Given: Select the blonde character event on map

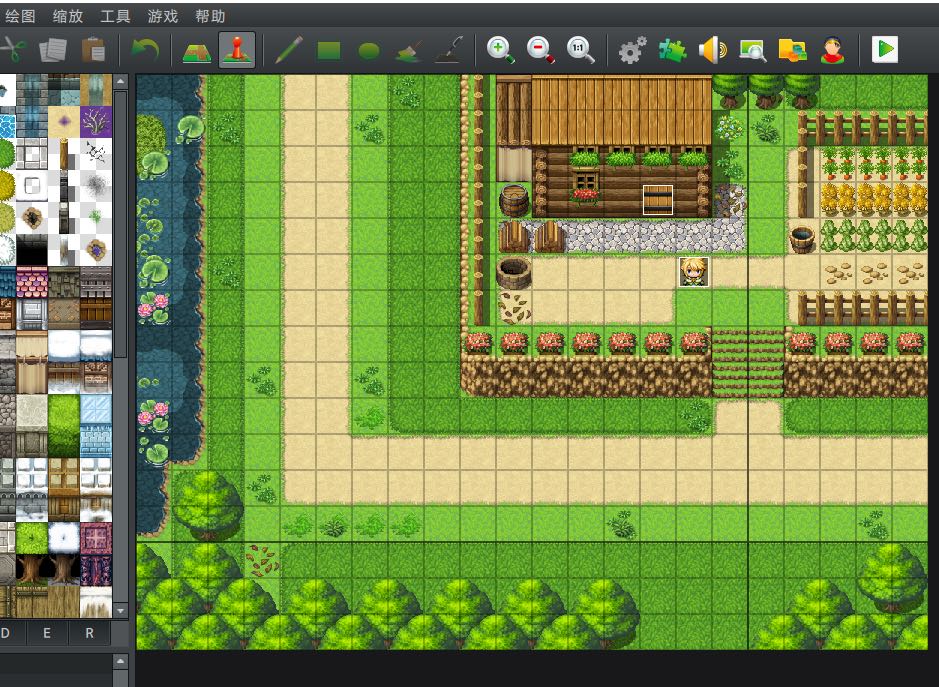Looking at the screenshot, I should click(693, 272).
